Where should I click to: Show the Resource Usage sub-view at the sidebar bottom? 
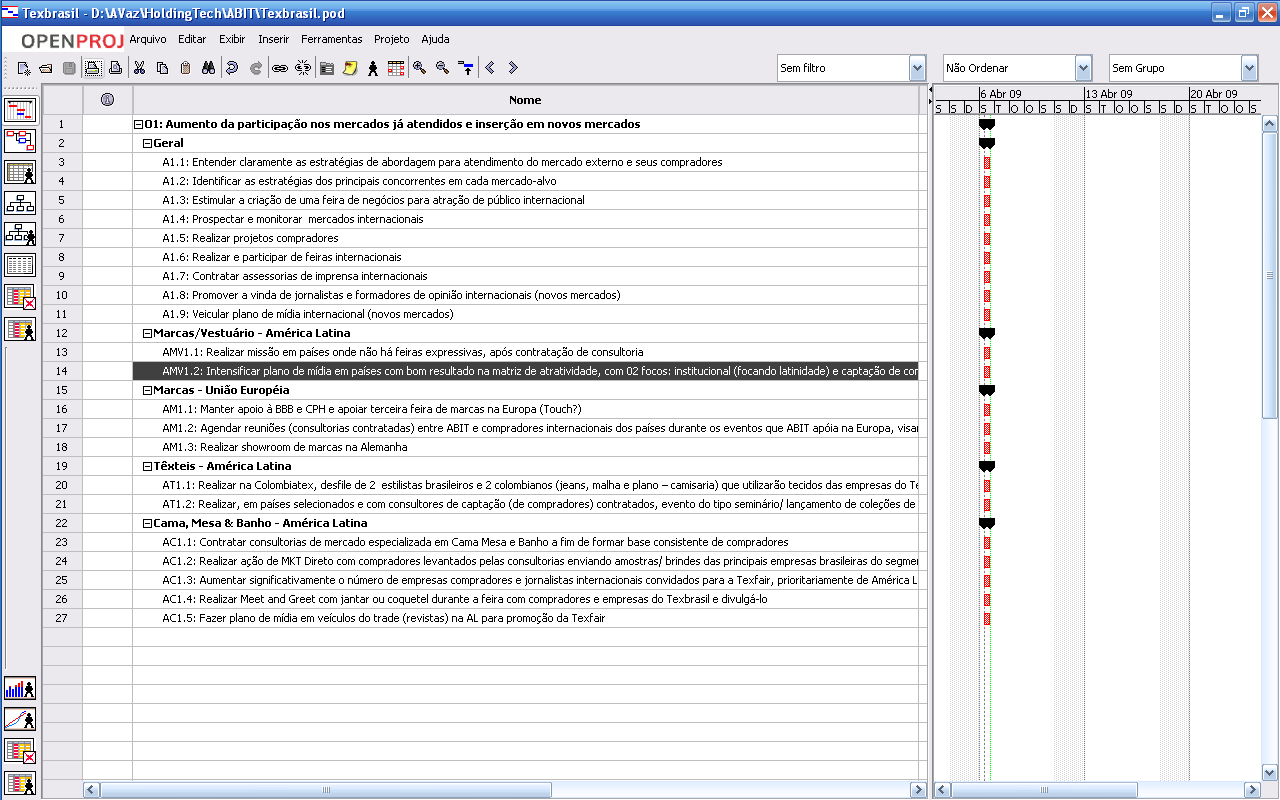coord(20,782)
